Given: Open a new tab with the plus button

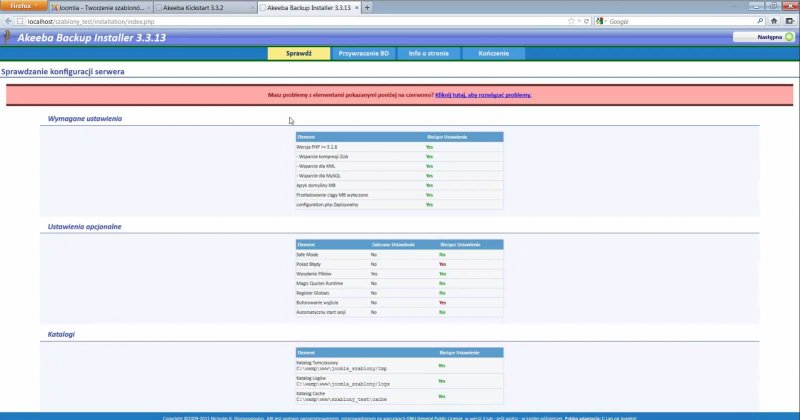Looking at the screenshot, I should pyautogui.click(x=367, y=7).
